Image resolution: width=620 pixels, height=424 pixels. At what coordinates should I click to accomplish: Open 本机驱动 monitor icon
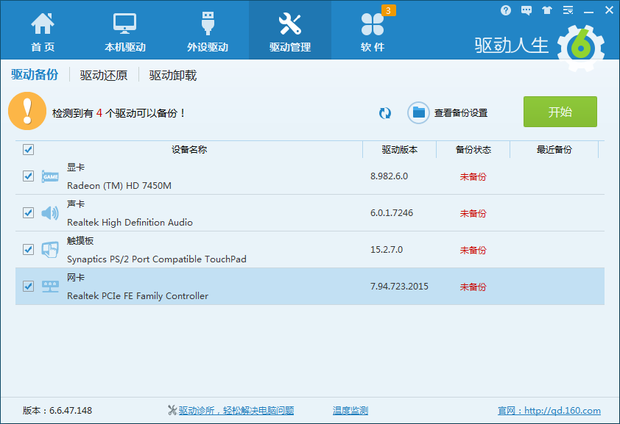click(125, 24)
